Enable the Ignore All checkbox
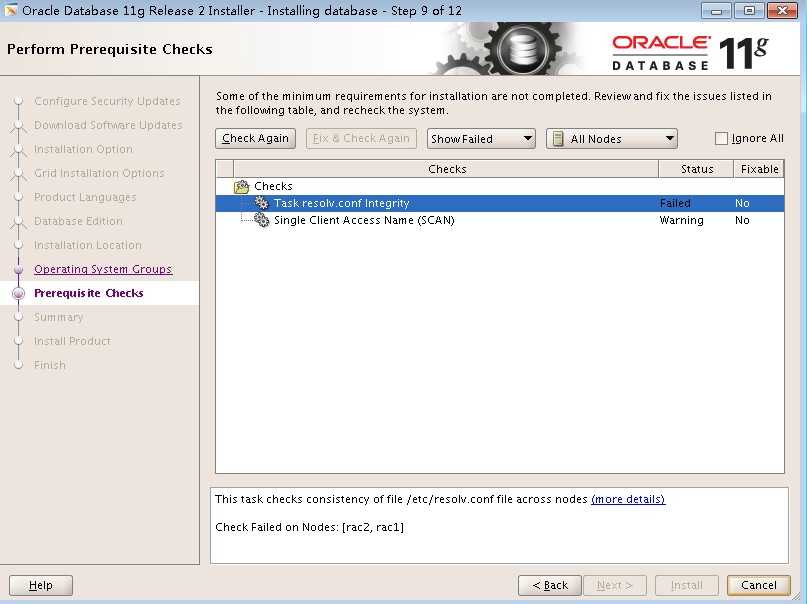Viewport: 807px width, 604px height. 722,138
